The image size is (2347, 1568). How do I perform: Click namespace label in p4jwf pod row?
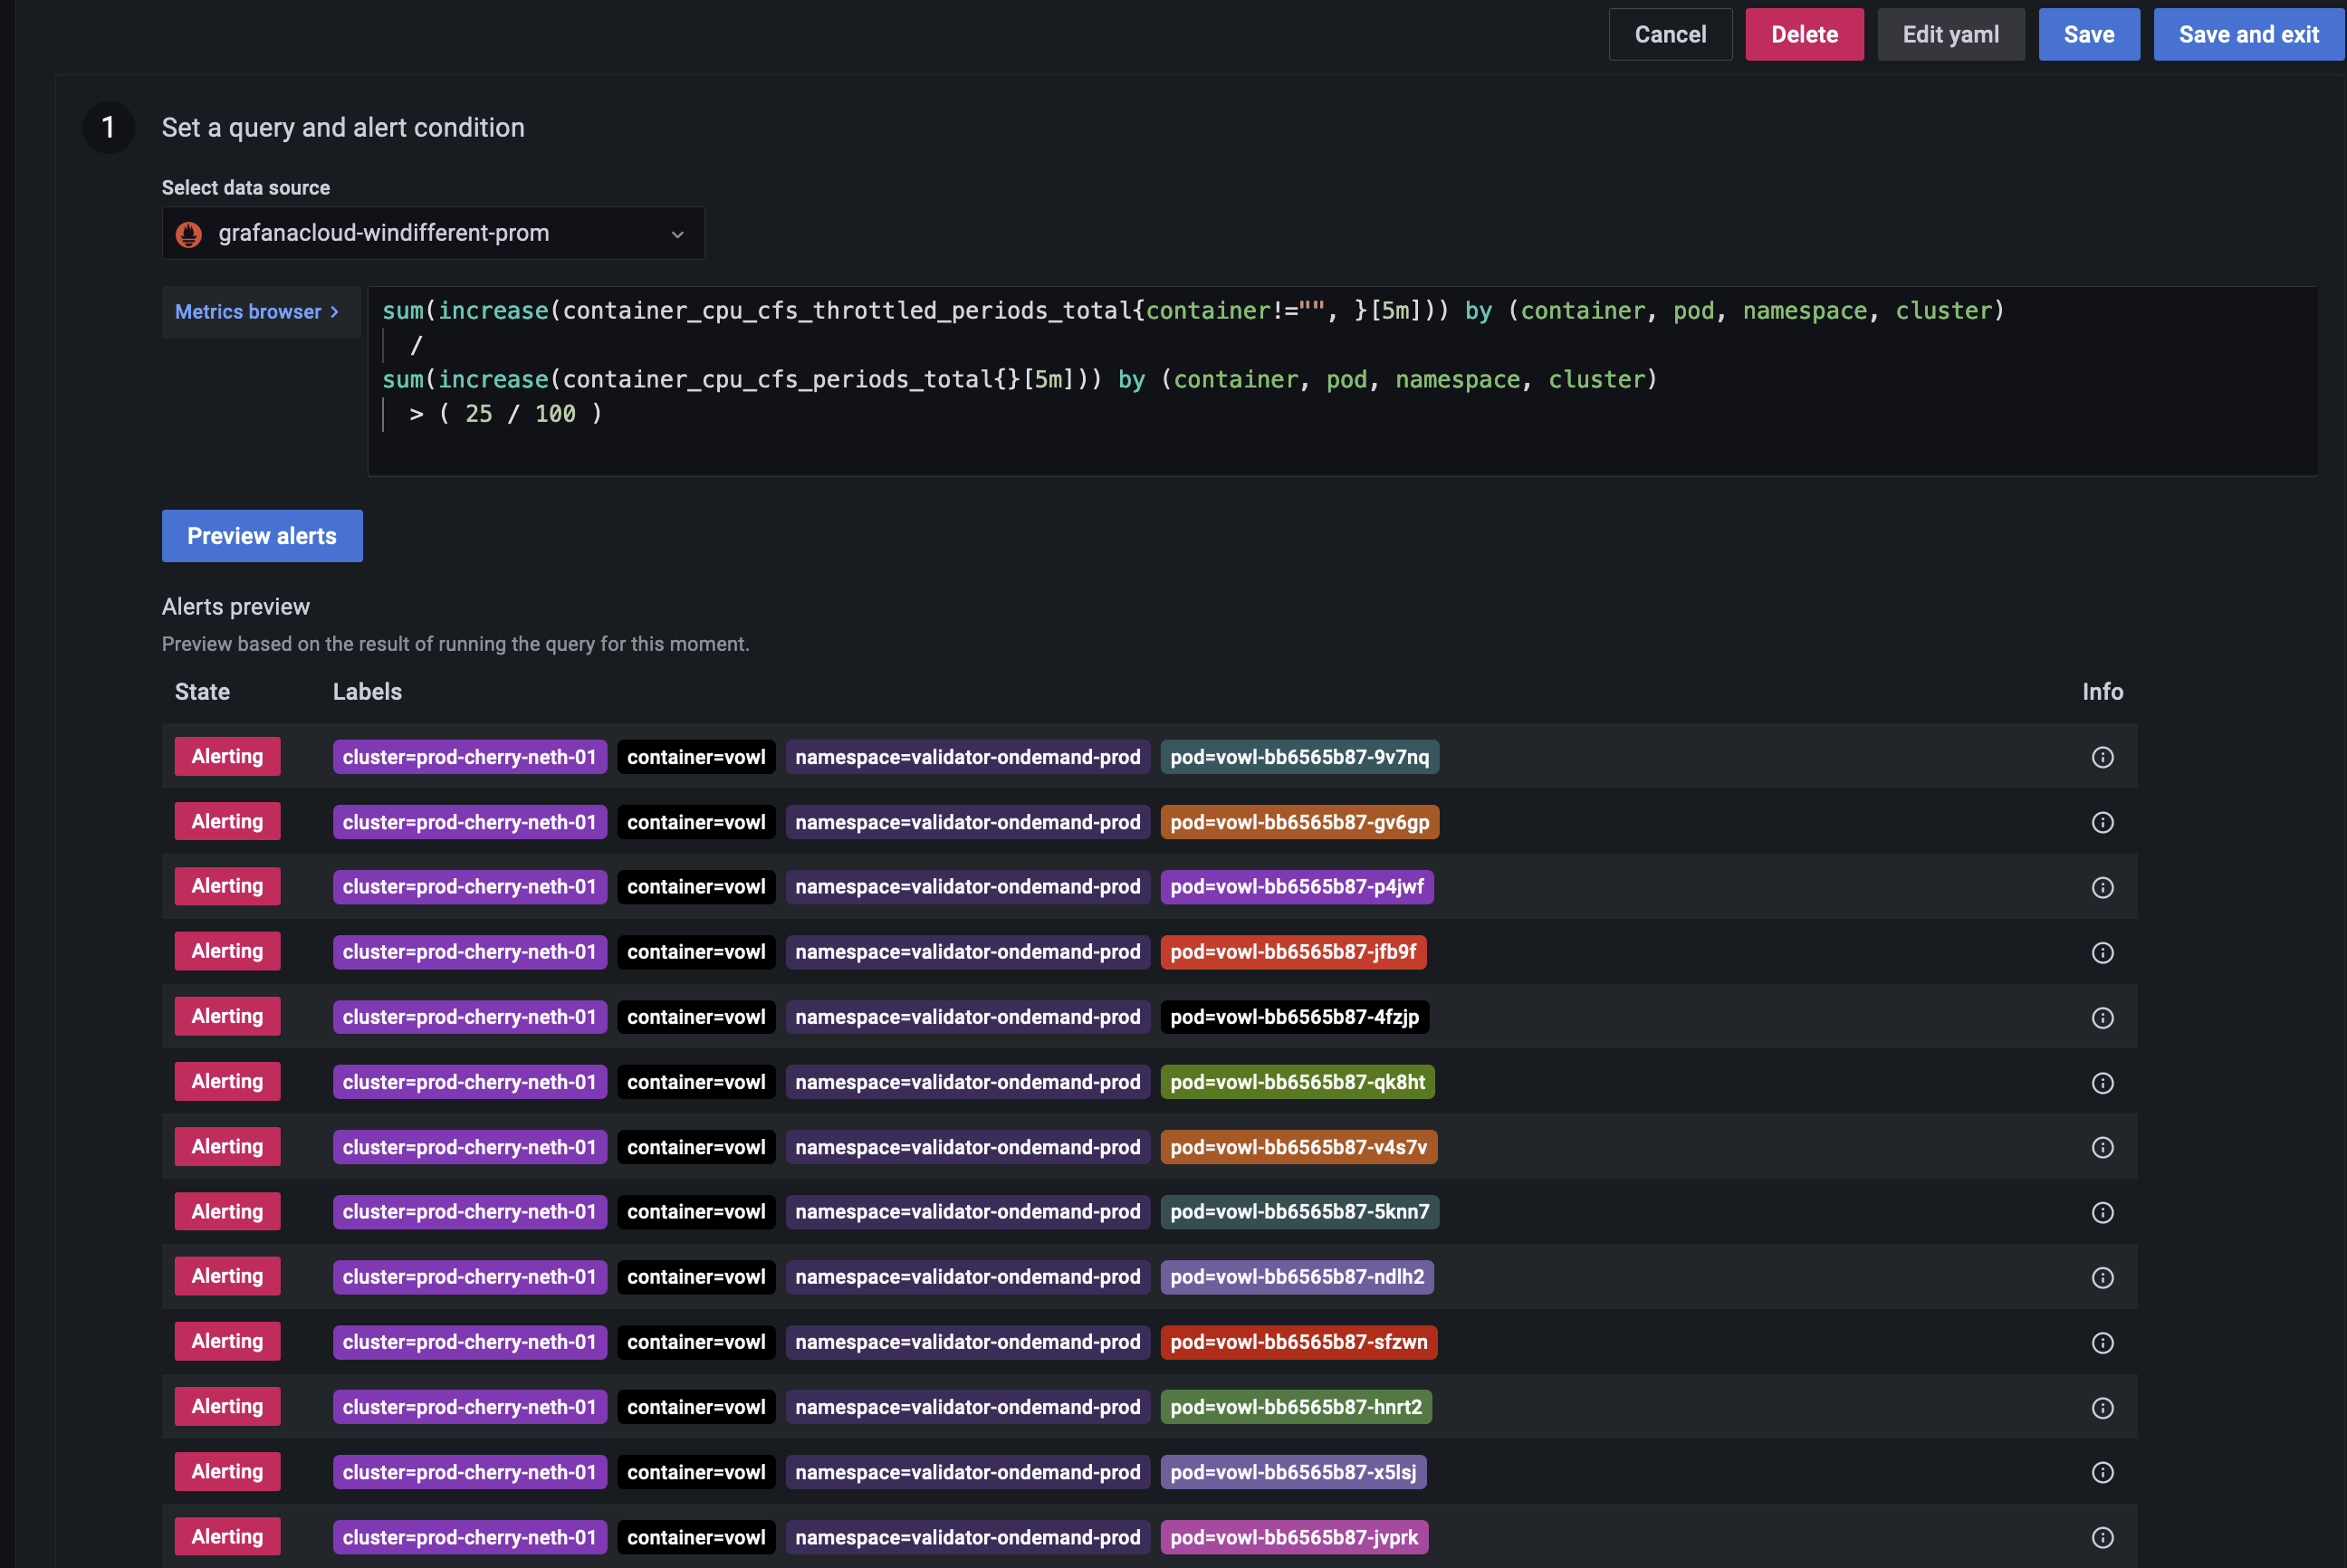coord(967,887)
